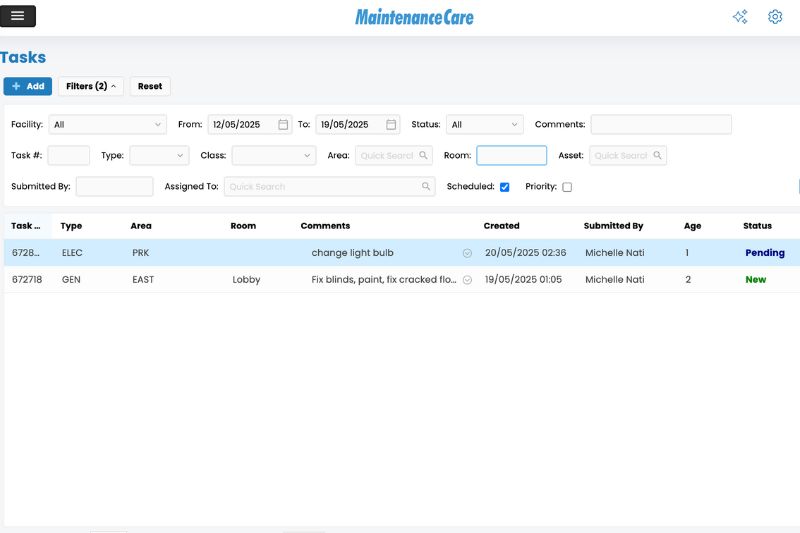Screen dimensions: 800x533
Task: Open the Type dropdown
Action: 159,156
